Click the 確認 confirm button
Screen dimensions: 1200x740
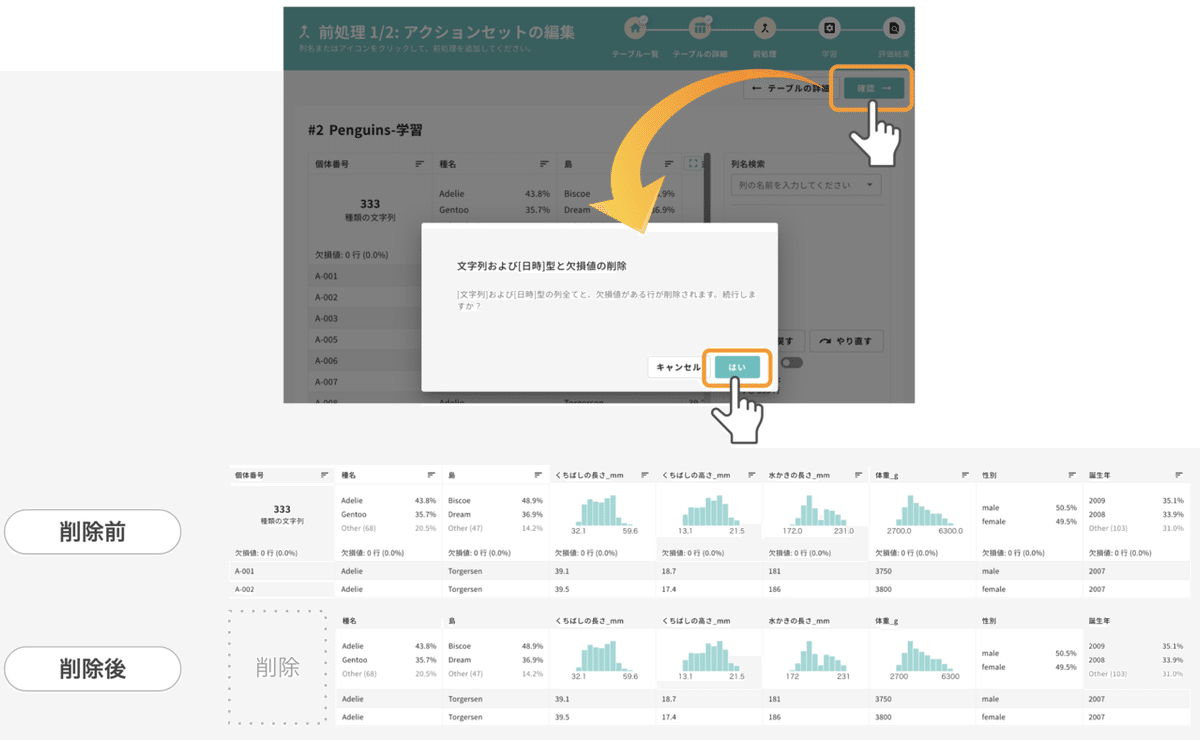[873, 89]
